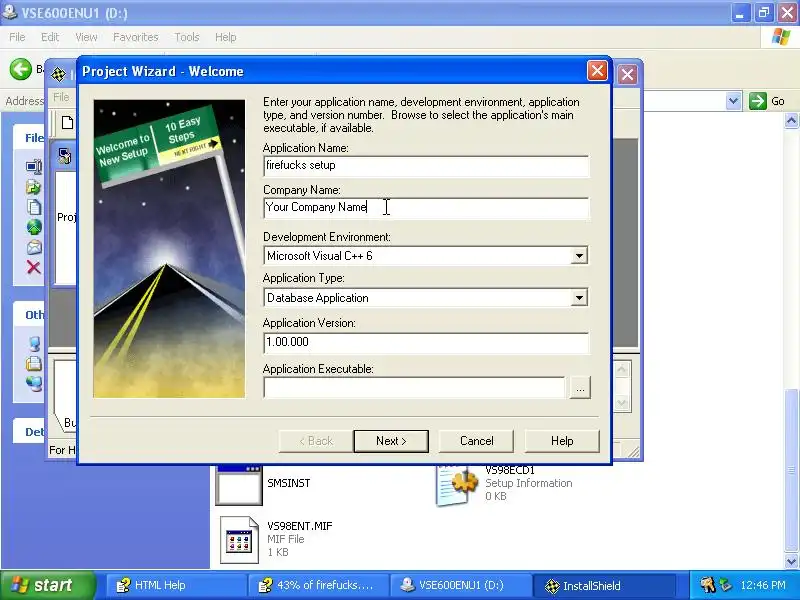Open Tools menu in Explorer
The height and width of the screenshot is (600, 800).
coord(187,37)
